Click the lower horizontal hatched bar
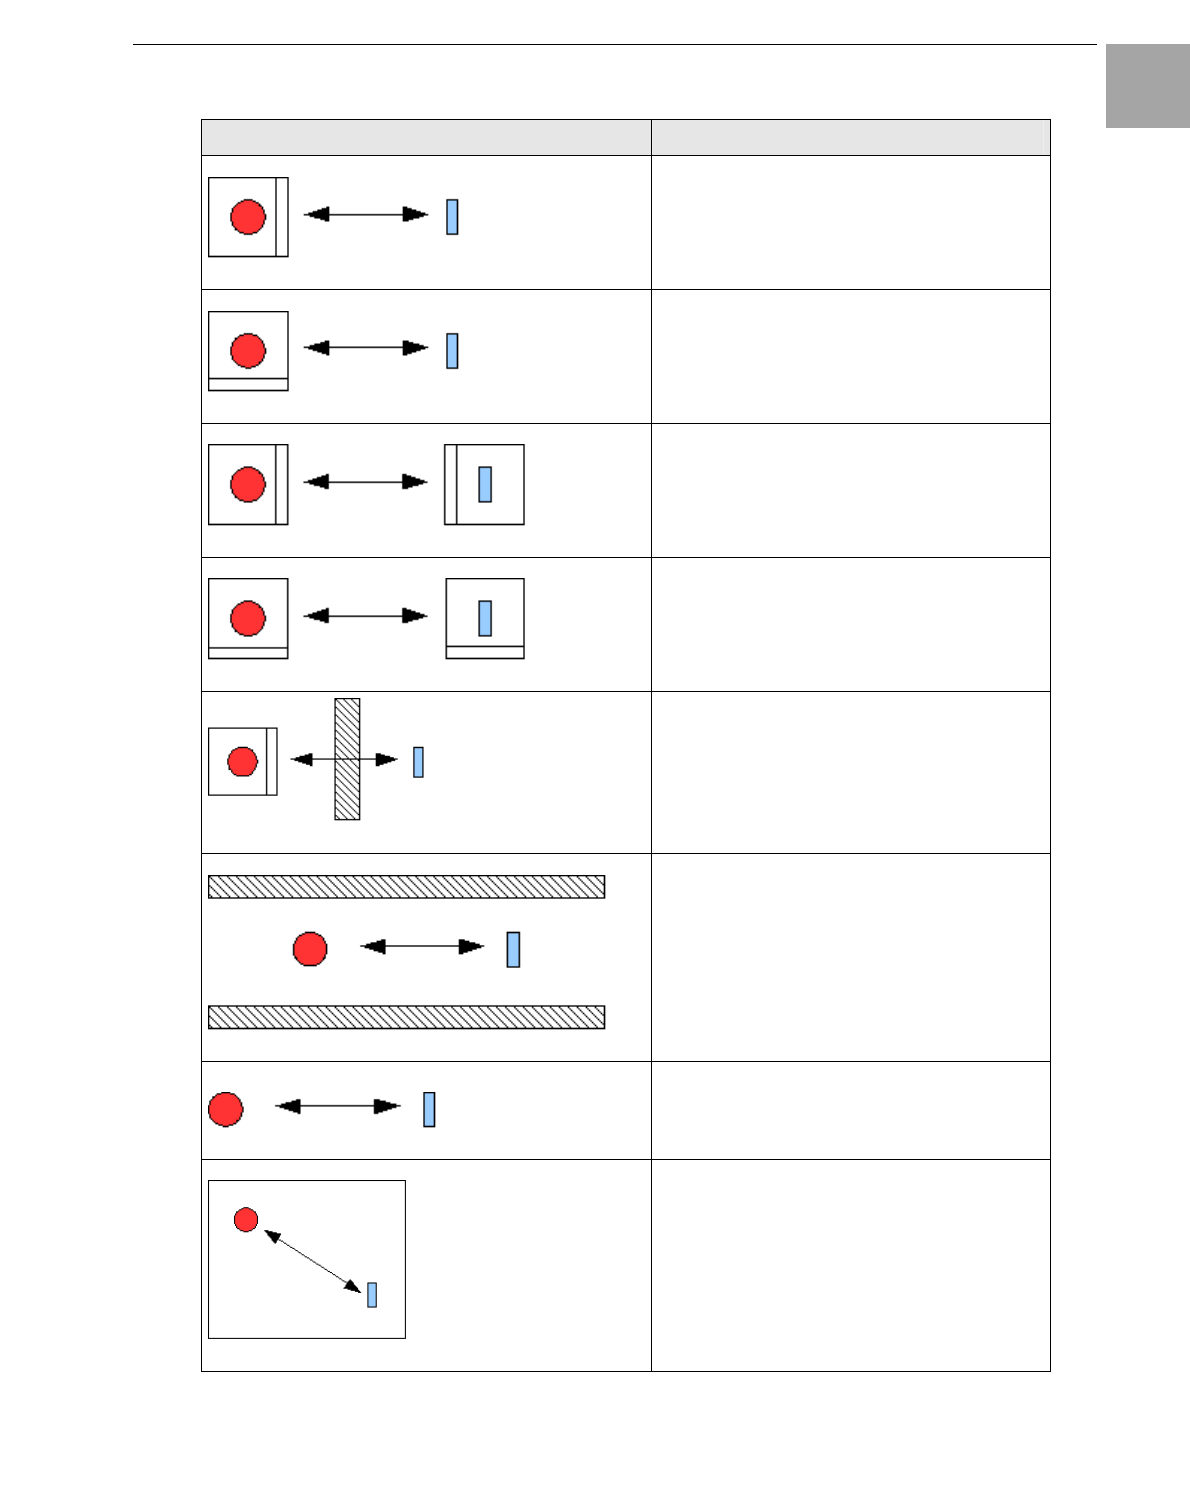Viewport: 1190px width, 1488px height. (x=406, y=1017)
